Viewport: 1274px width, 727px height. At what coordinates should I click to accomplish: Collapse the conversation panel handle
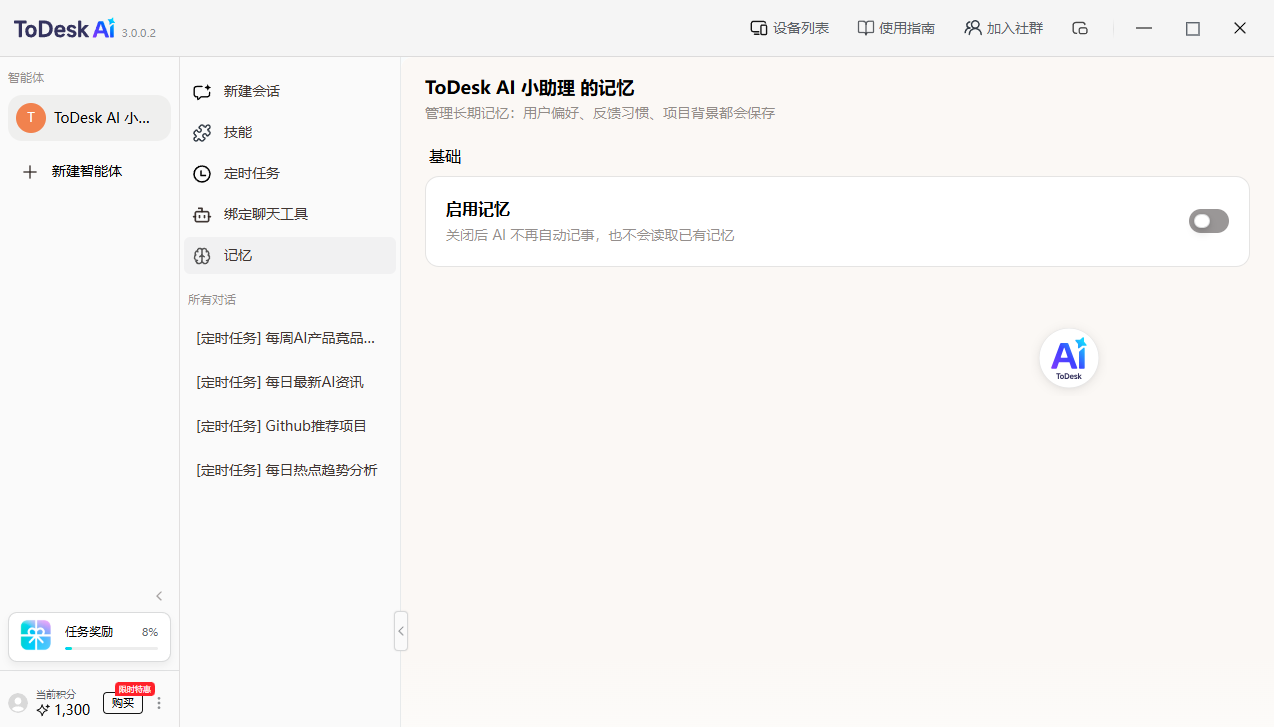pyautogui.click(x=401, y=631)
